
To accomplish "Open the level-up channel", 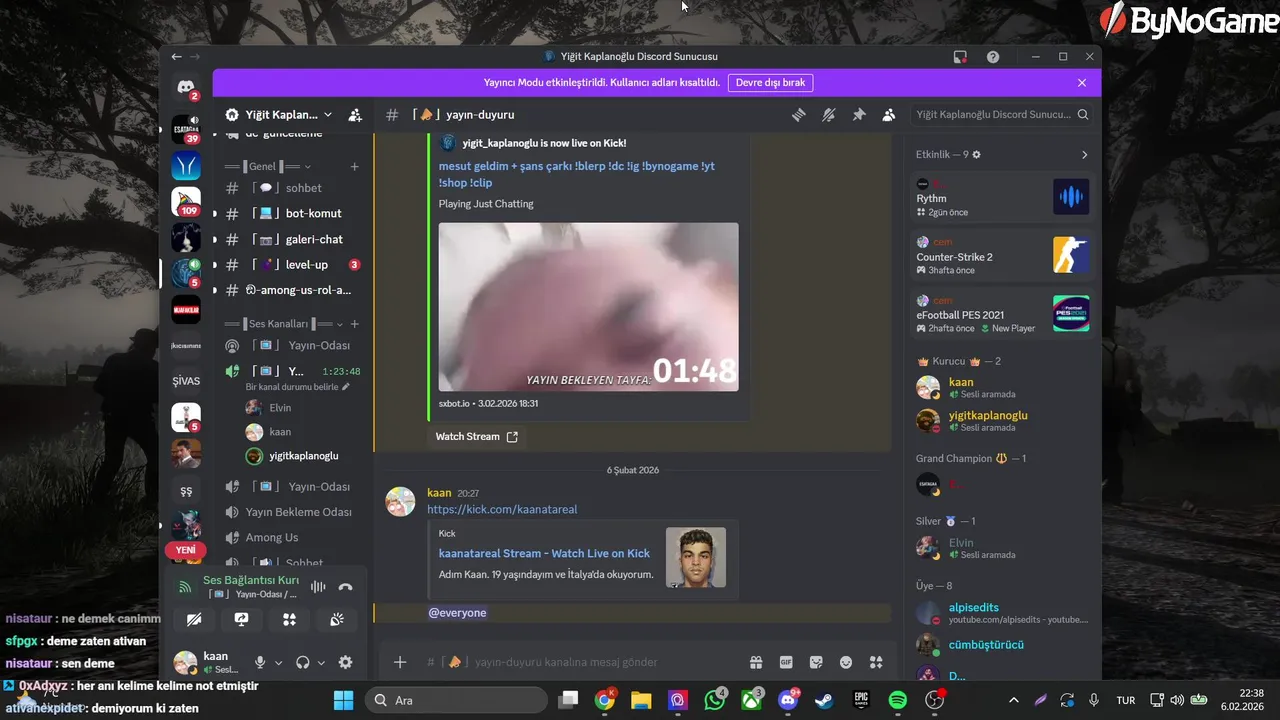I will [x=292, y=265].
